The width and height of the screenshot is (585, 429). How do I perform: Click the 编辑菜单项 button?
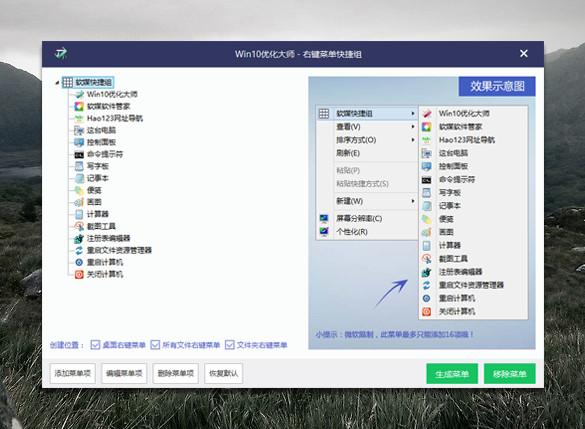pos(124,373)
